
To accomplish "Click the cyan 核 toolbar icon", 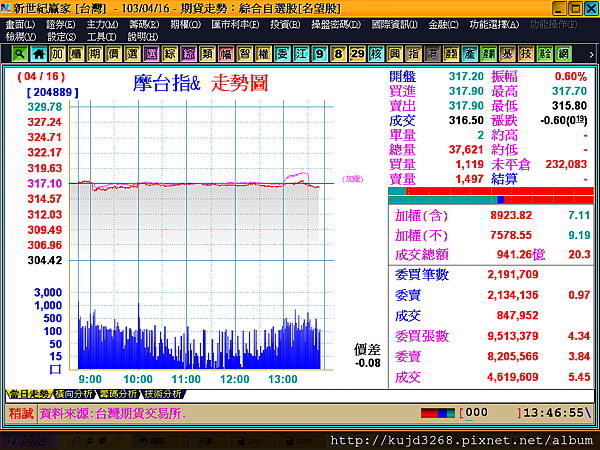I will 376,54.
